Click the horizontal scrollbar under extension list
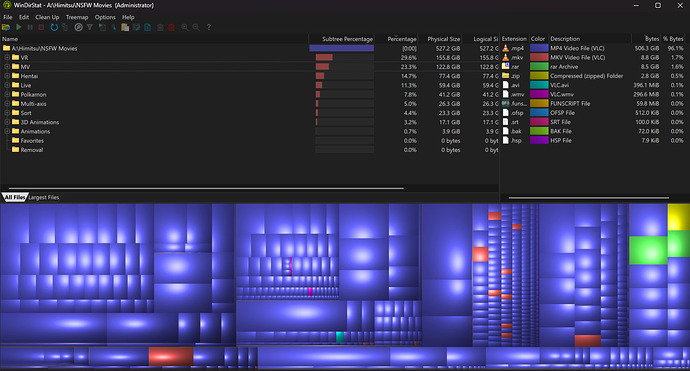The image size is (690, 371). pos(589,198)
